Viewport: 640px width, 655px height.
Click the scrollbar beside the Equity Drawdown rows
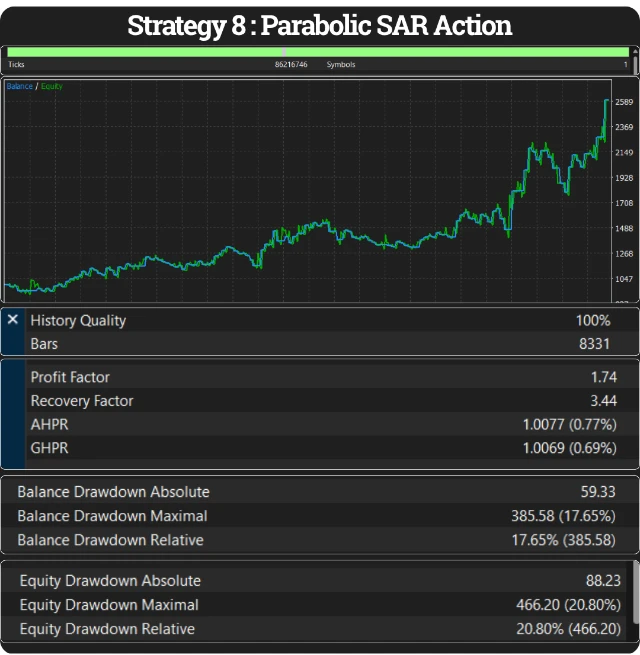pos(633,590)
